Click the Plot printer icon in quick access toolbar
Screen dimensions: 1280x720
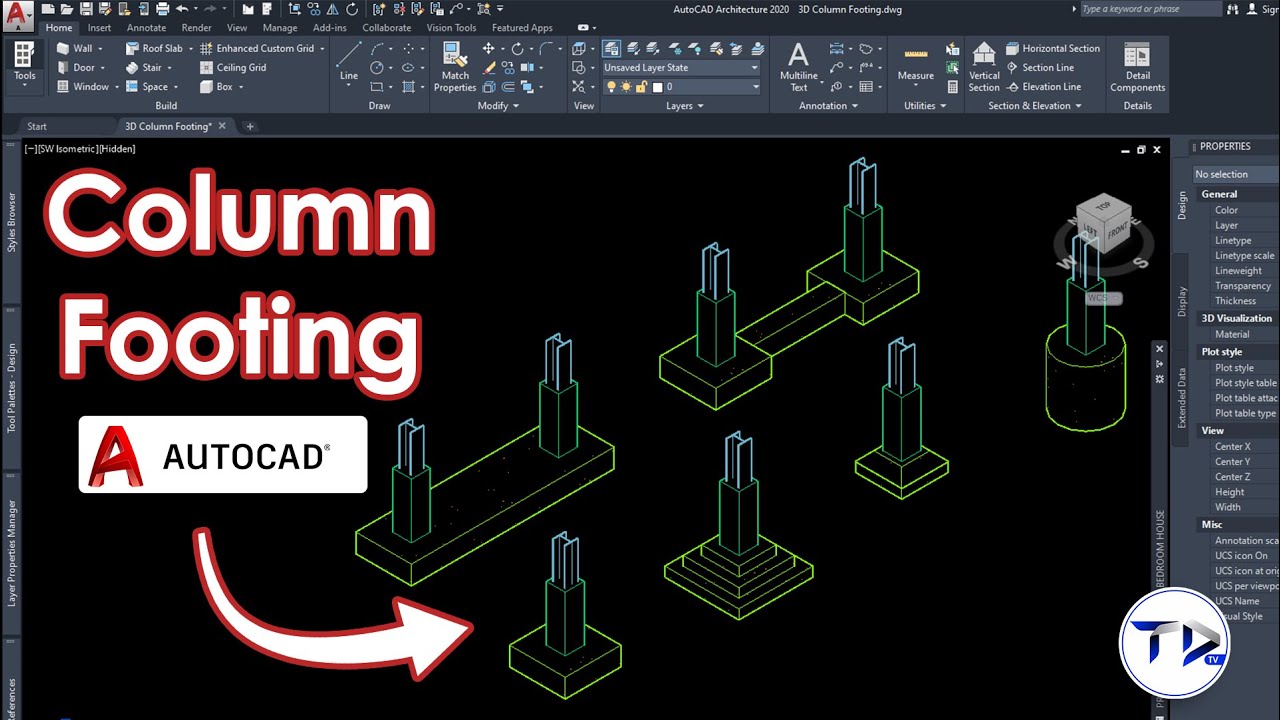click(x=162, y=9)
